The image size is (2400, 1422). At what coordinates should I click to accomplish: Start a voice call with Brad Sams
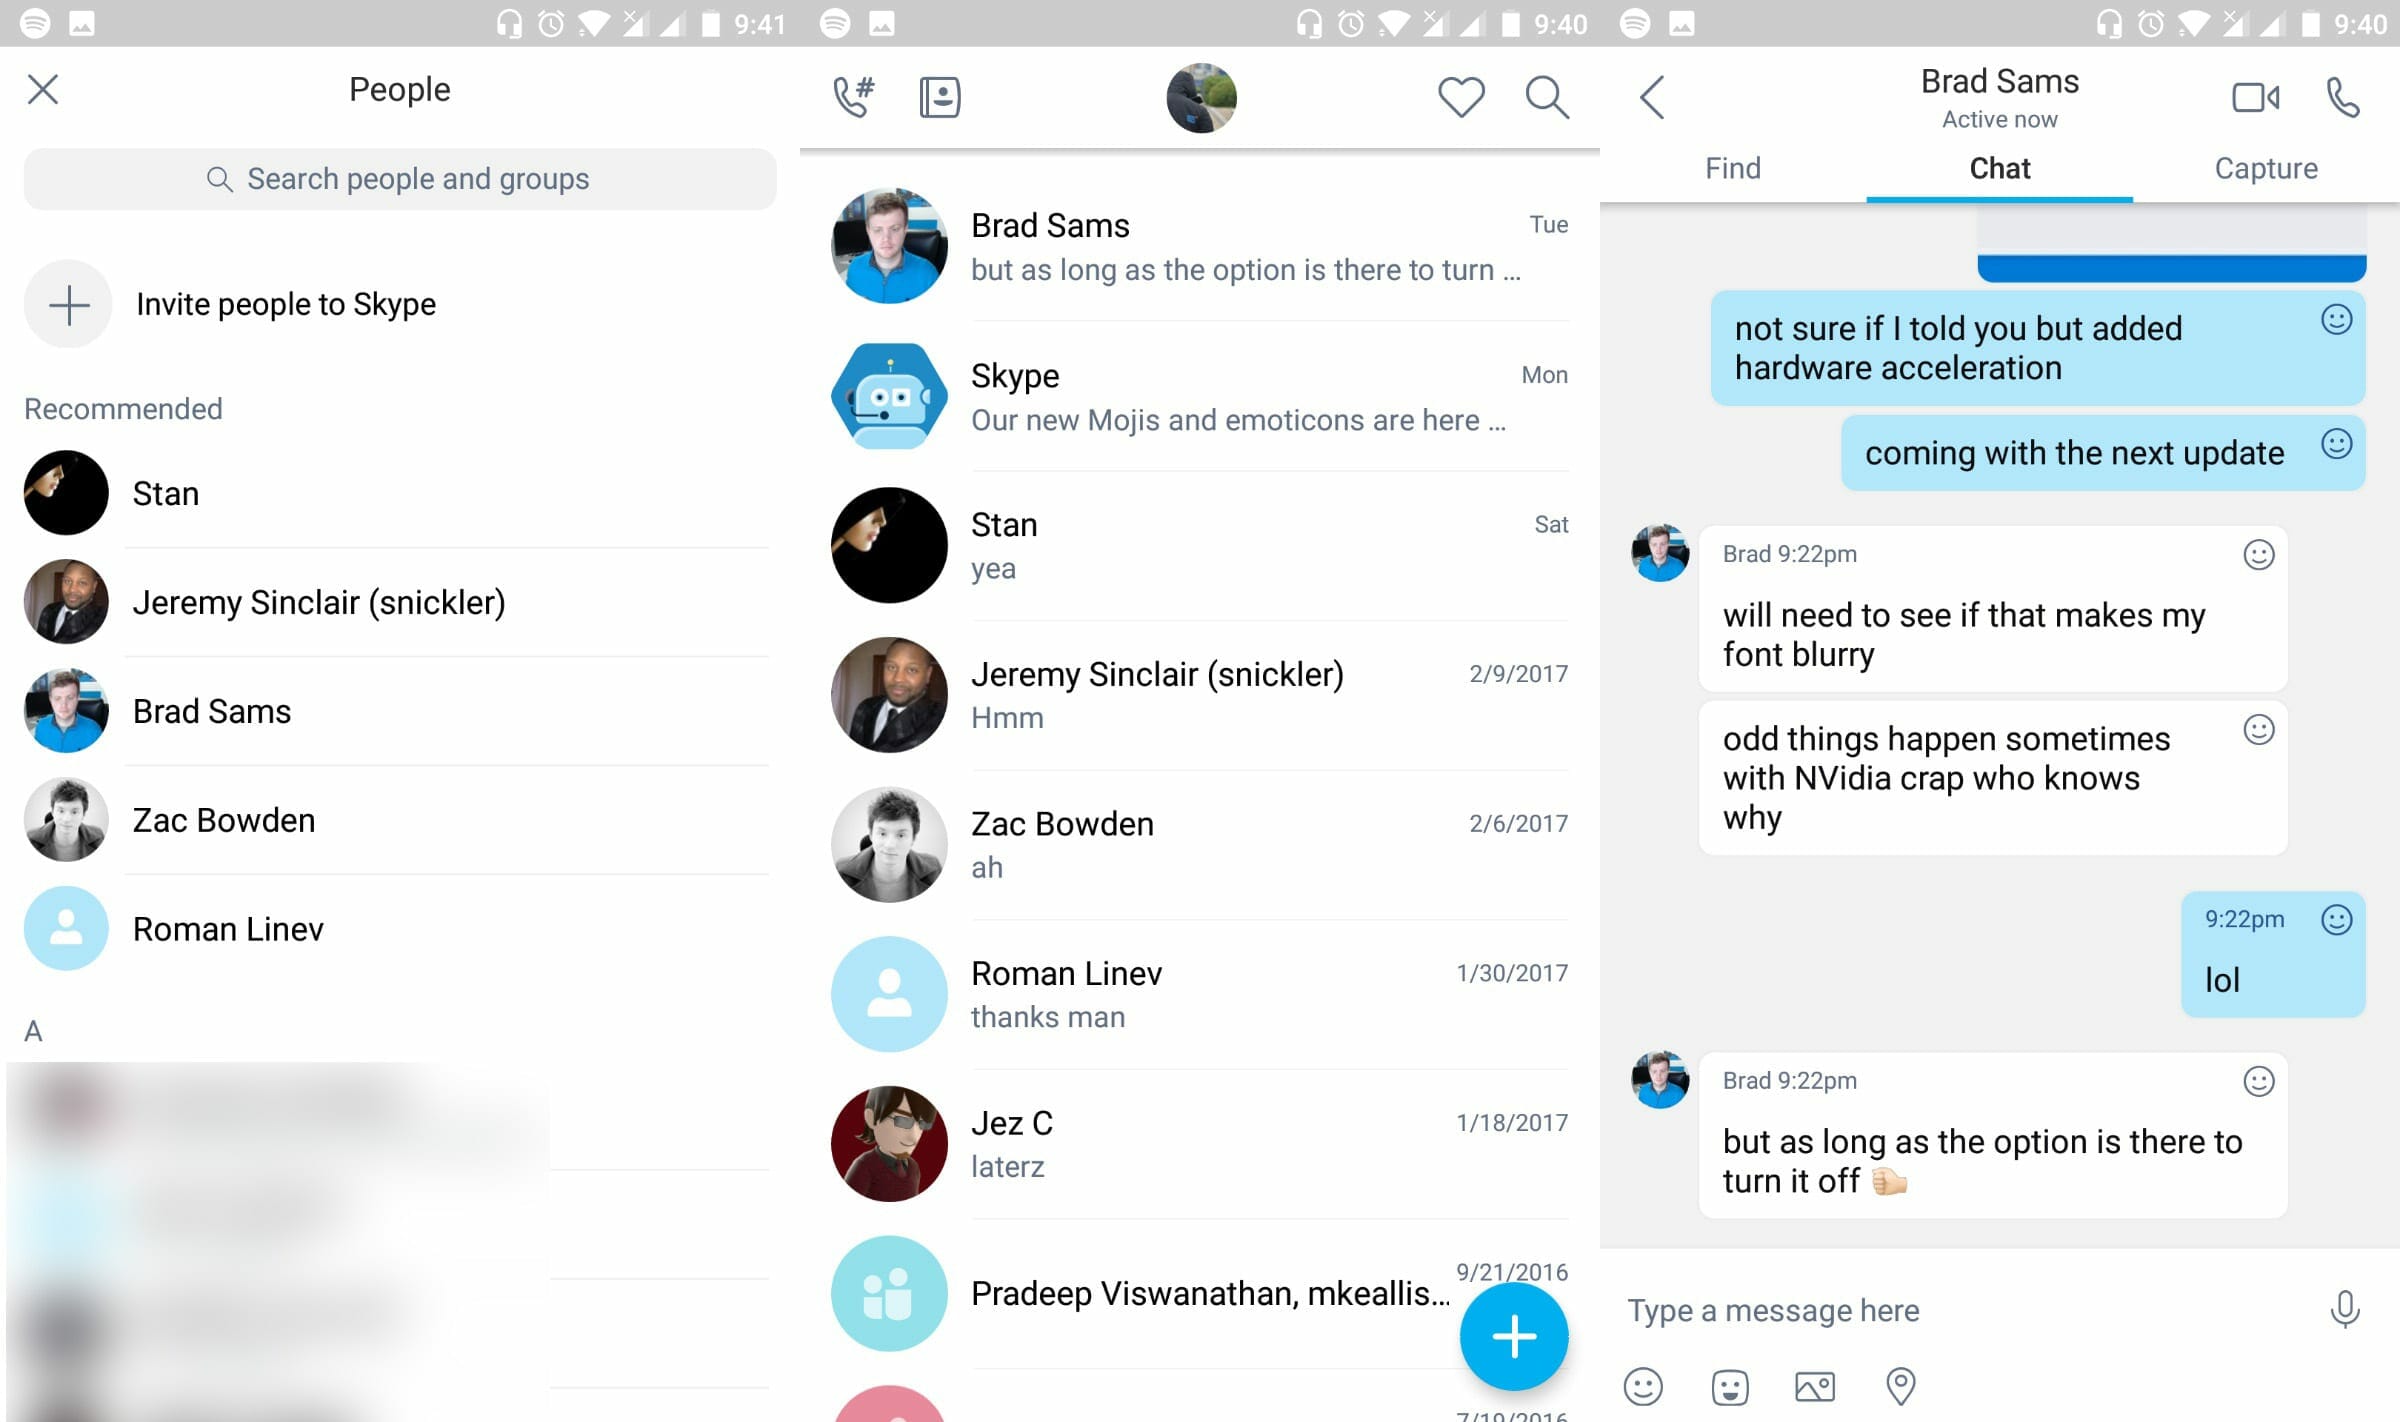pos(2344,95)
